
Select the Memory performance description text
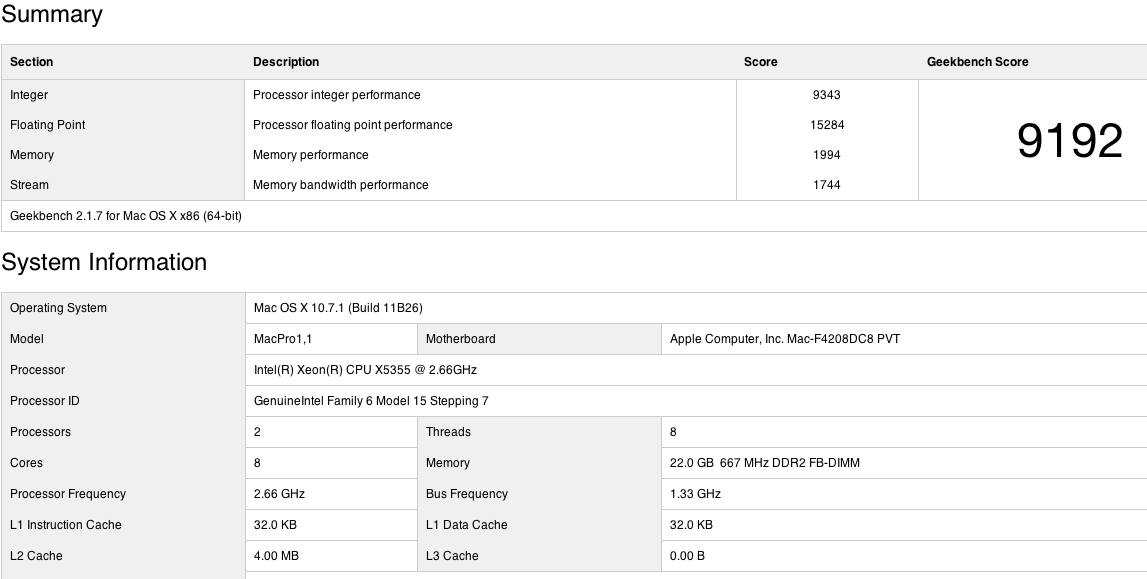[x=311, y=155]
